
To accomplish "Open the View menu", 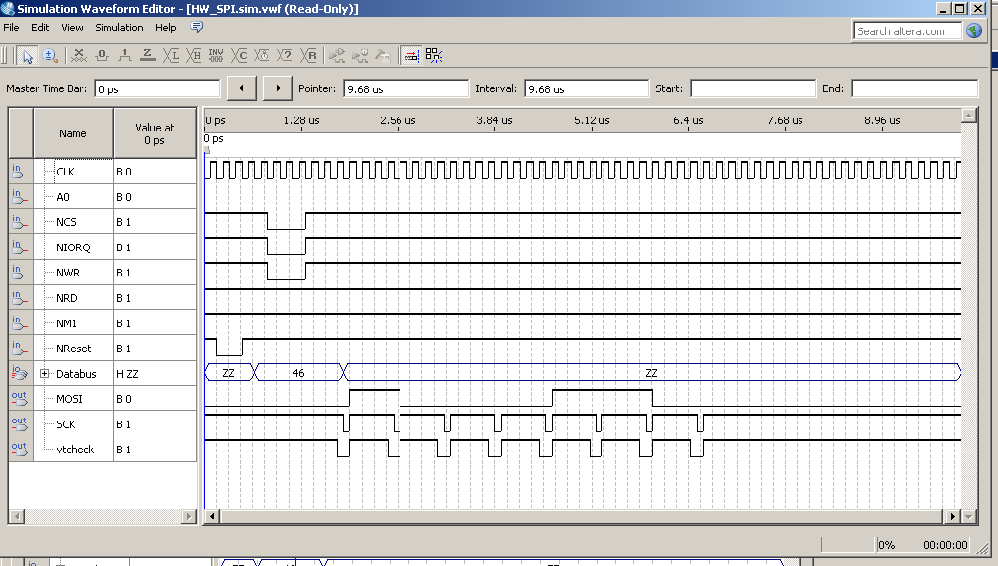I will pos(72,27).
